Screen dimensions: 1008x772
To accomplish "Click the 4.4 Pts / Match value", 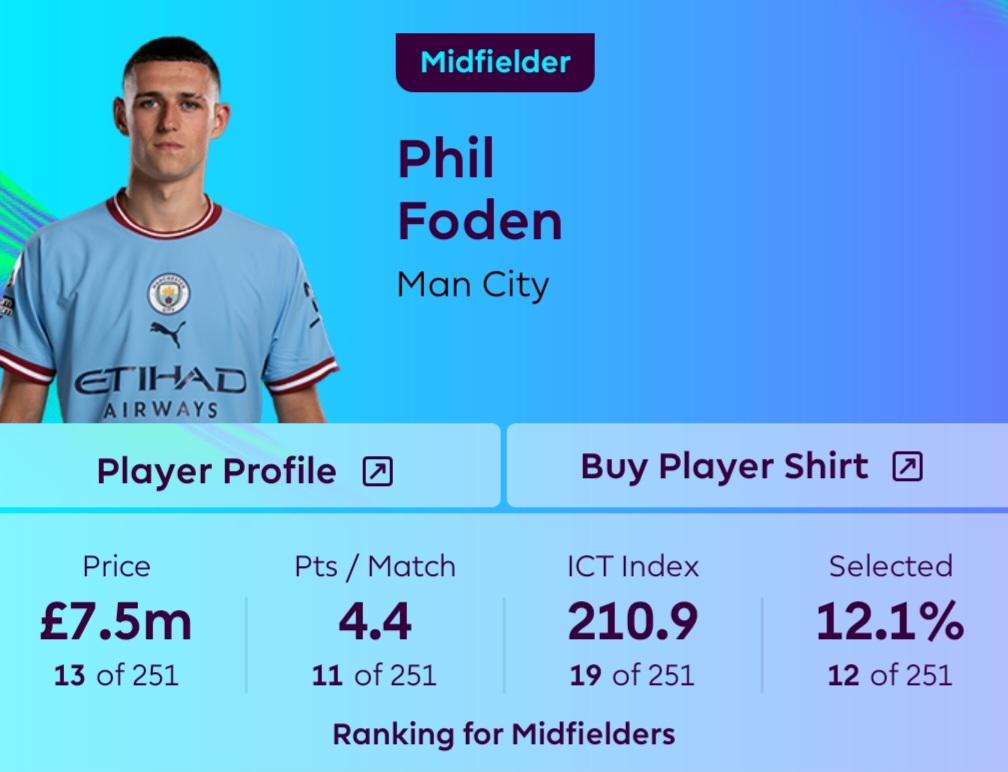I will (375, 622).
